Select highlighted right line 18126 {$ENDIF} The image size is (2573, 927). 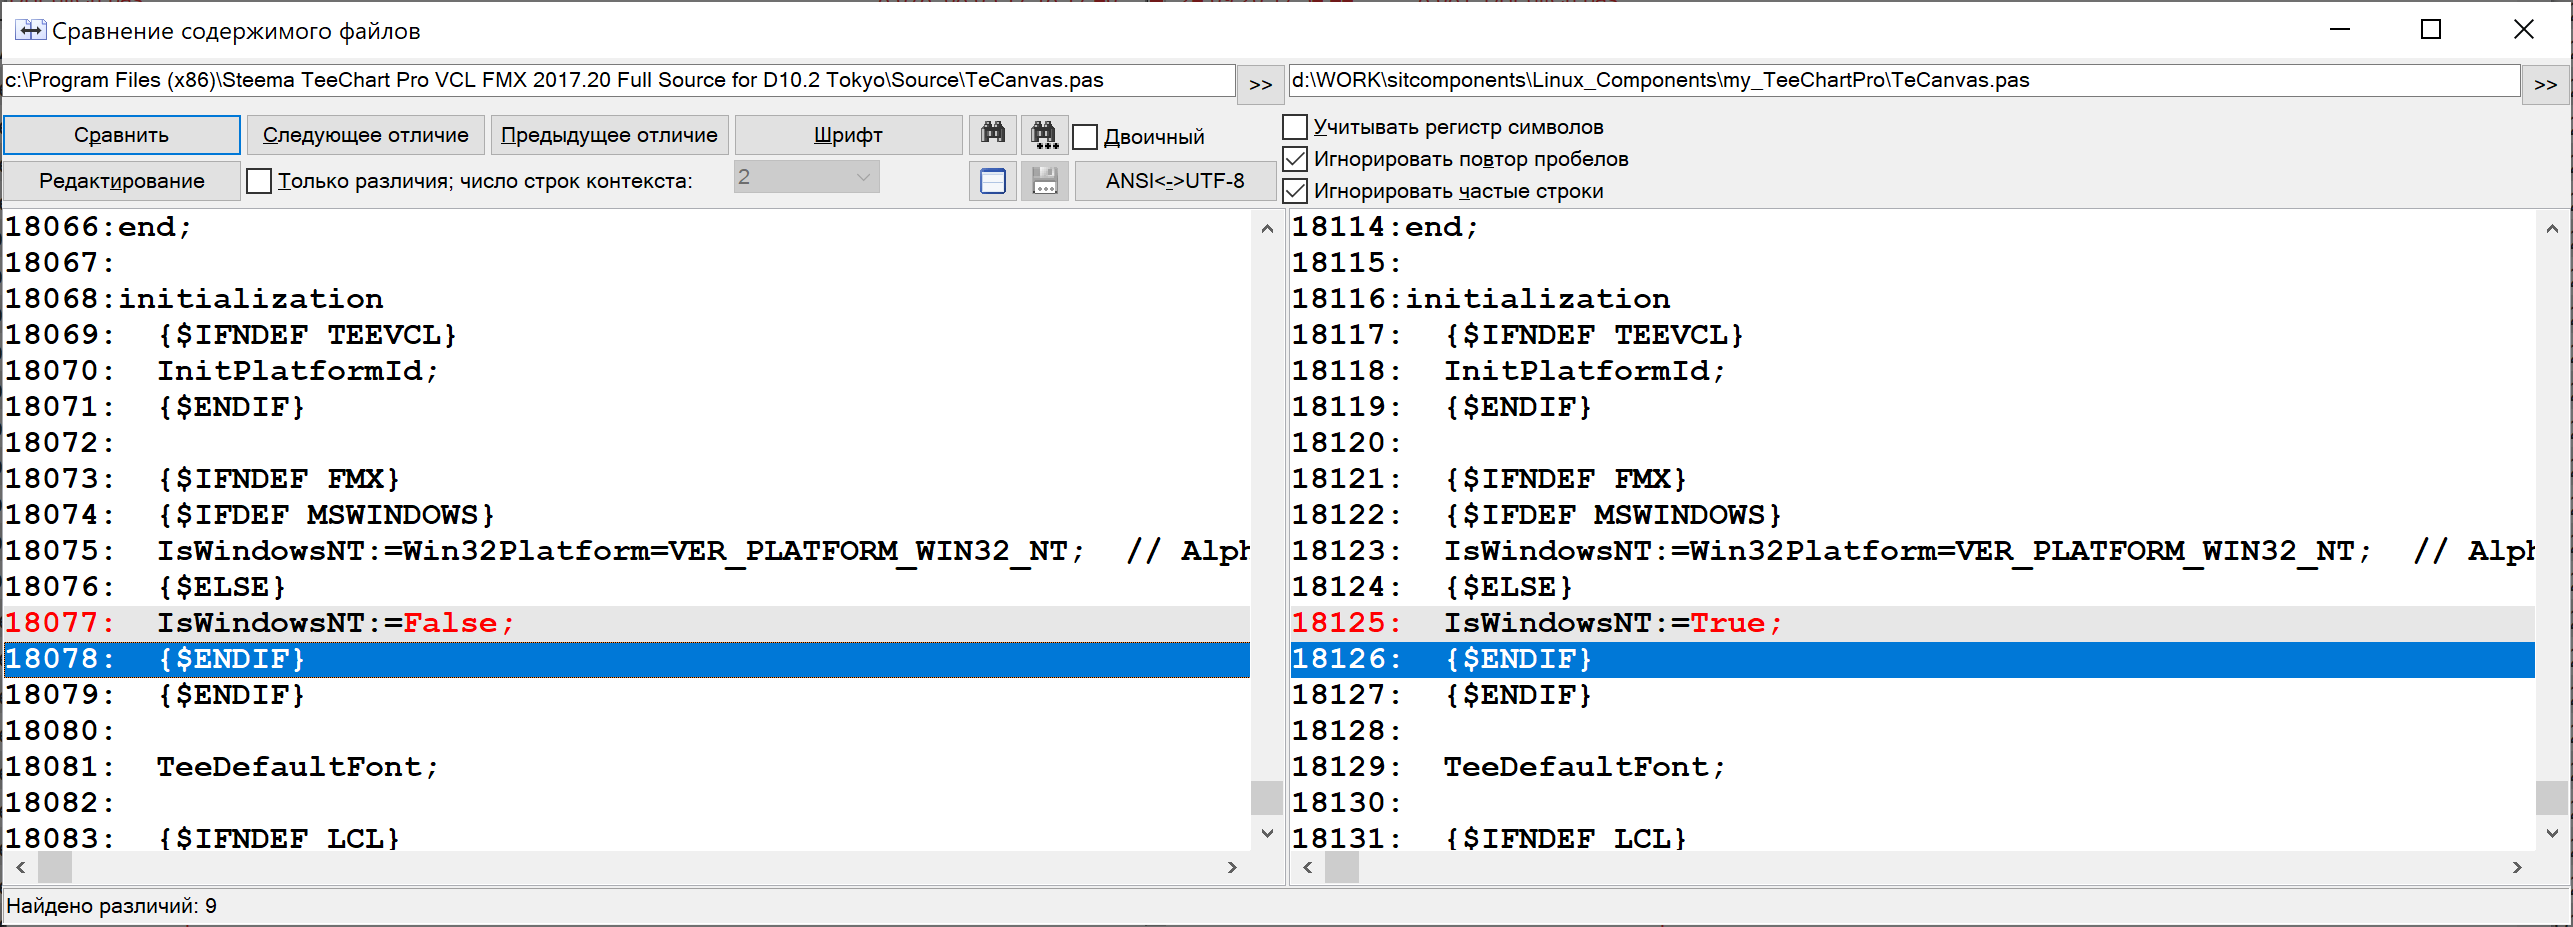1913,659
